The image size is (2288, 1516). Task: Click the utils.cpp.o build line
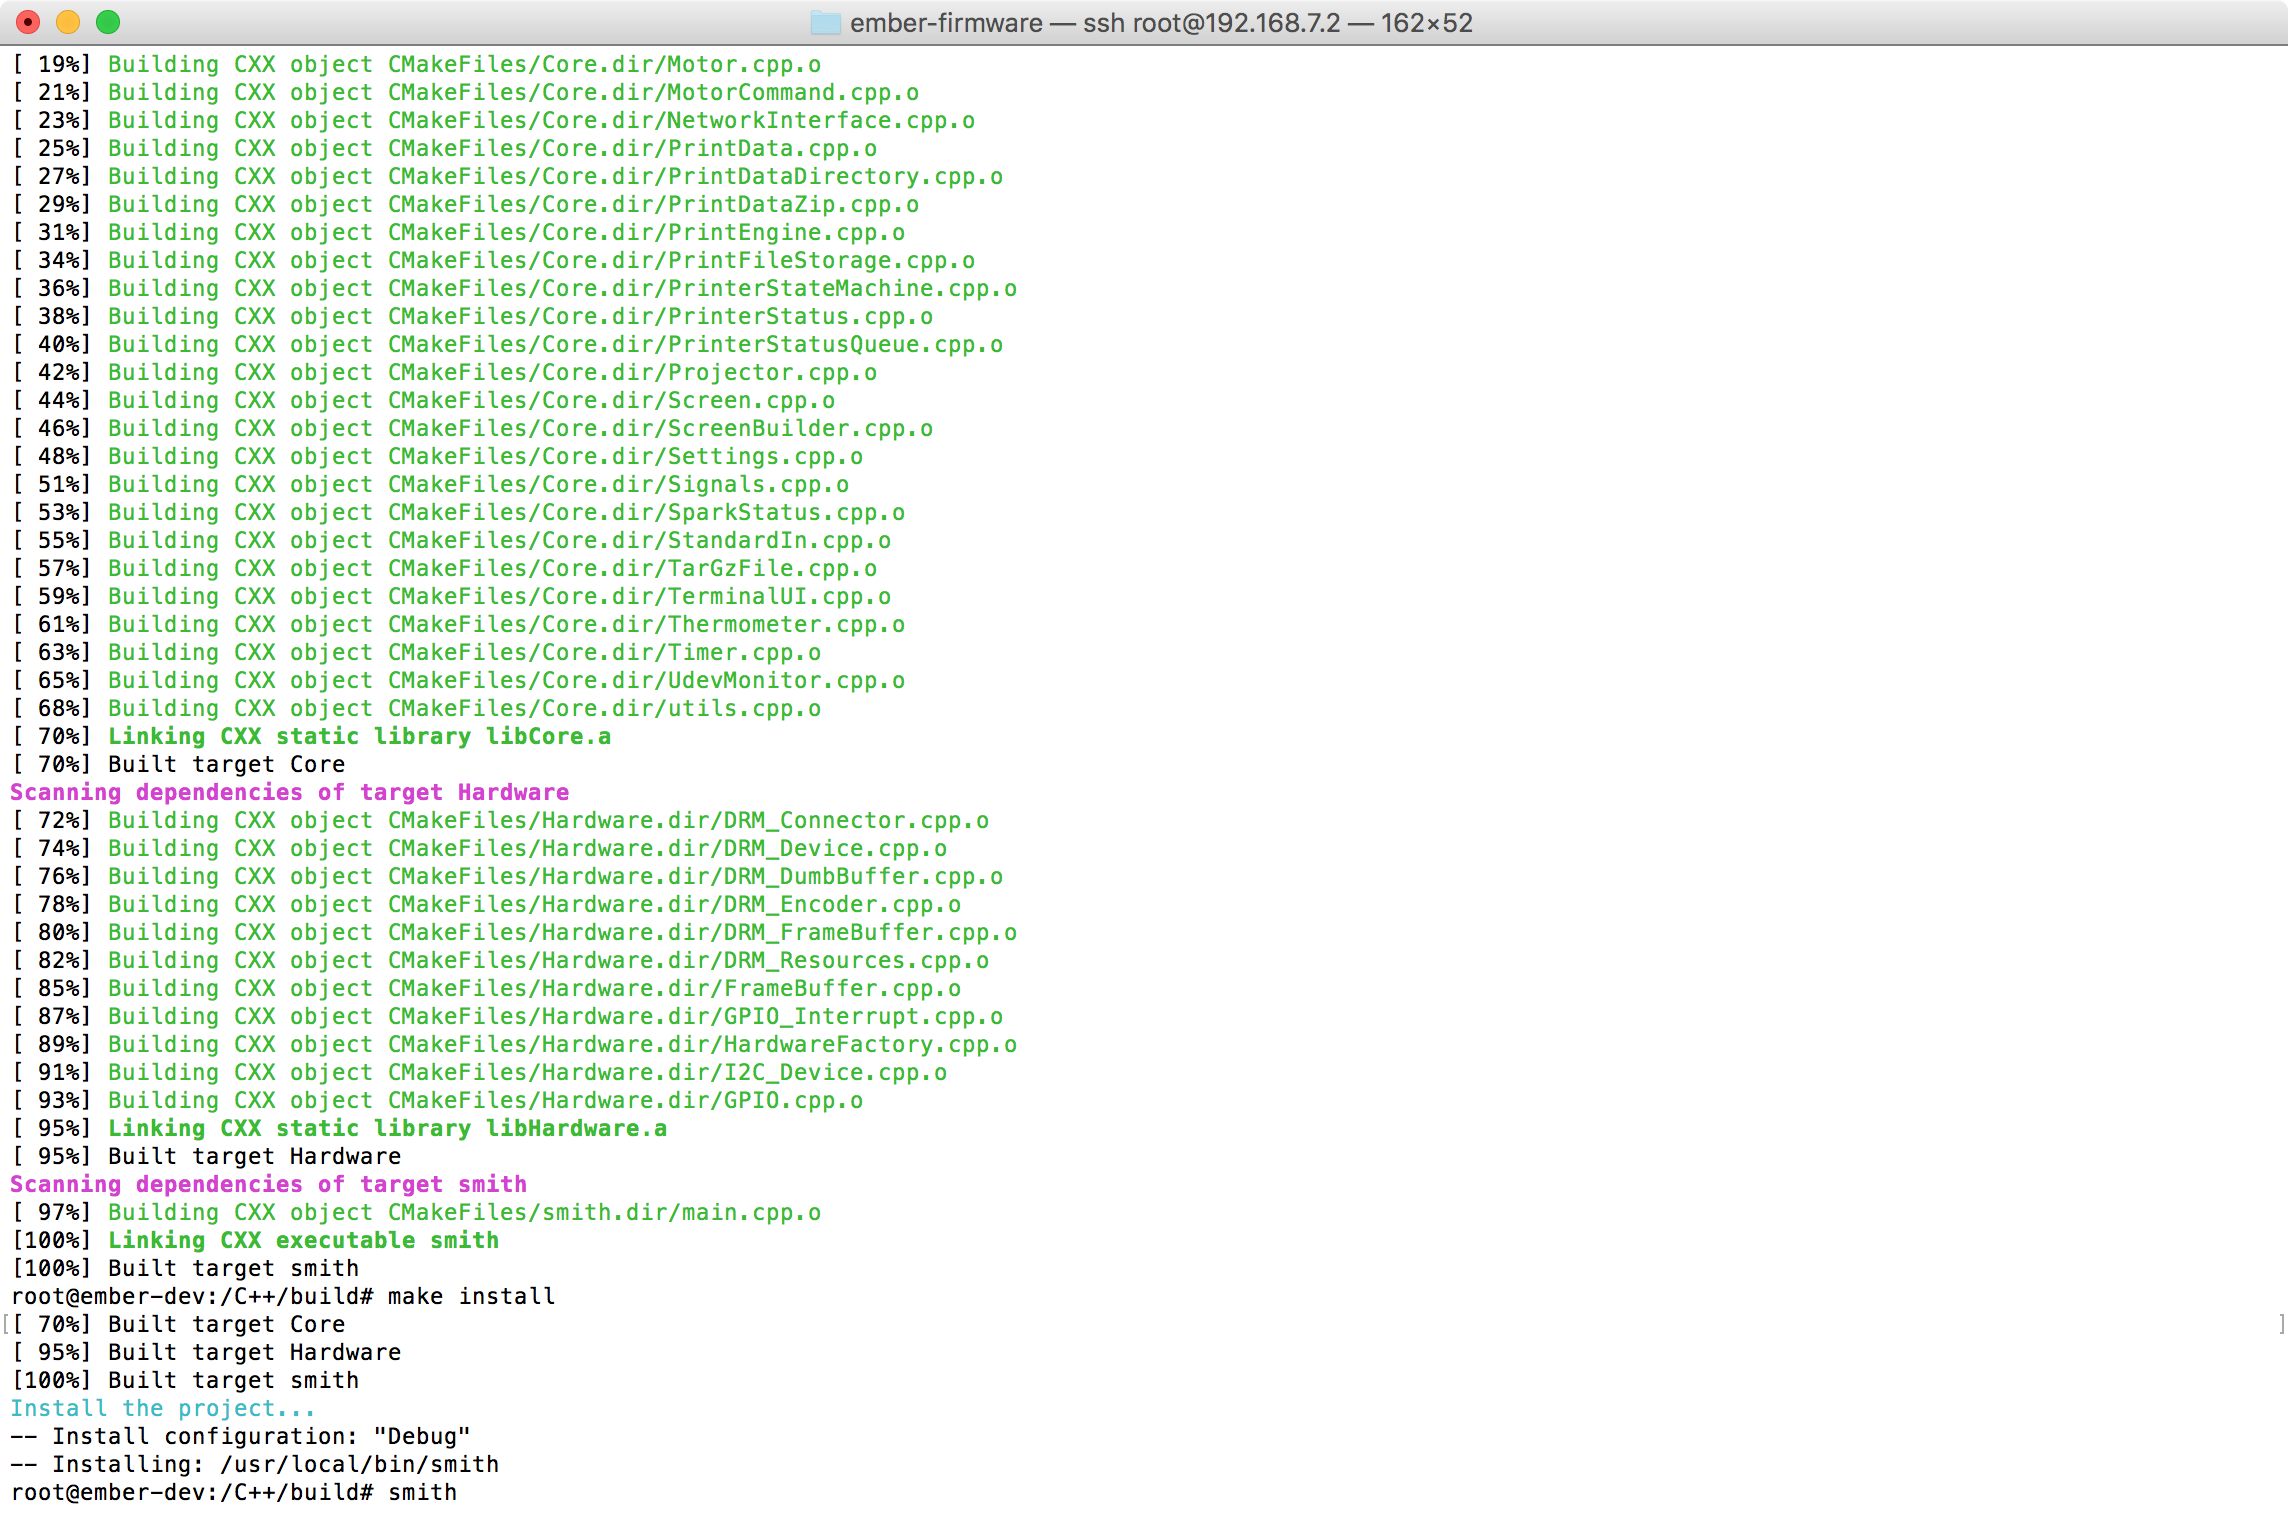[416, 708]
